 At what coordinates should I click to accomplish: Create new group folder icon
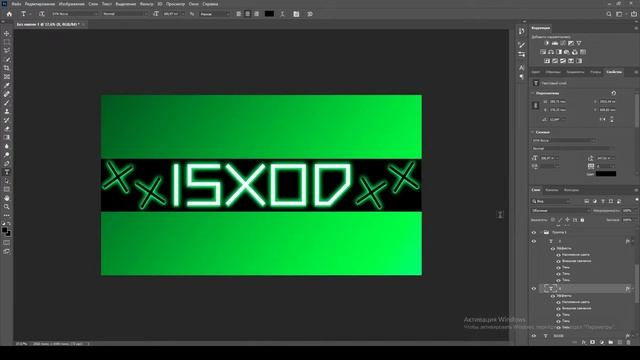pyautogui.click(x=611, y=342)
